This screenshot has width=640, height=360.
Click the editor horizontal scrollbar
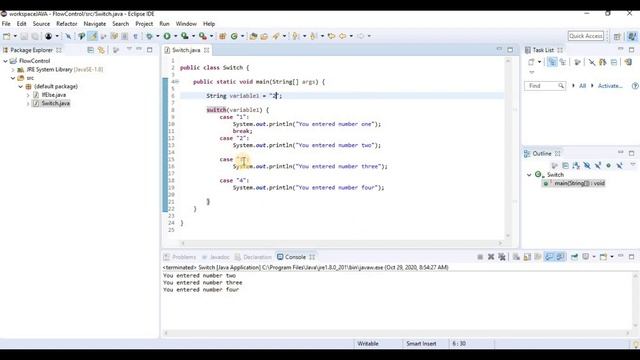pyautogui.click(x=341, y=243)
